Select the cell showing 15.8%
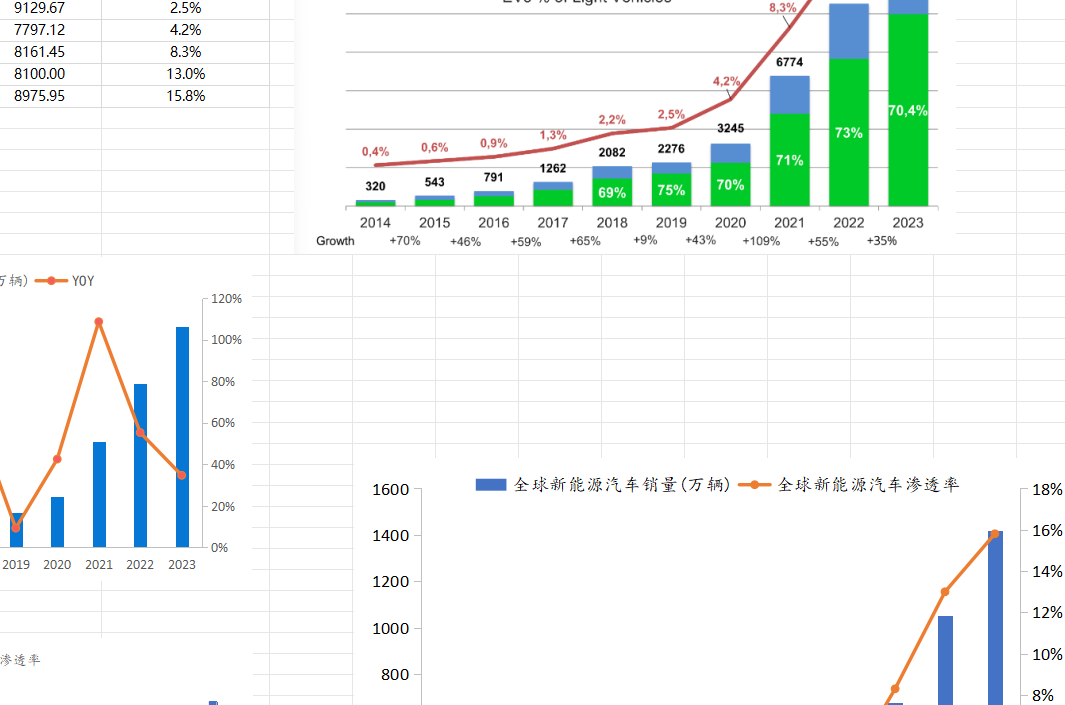Image resolution: width=1065 pixels, height=705 pixels. [x=187, y=96]
